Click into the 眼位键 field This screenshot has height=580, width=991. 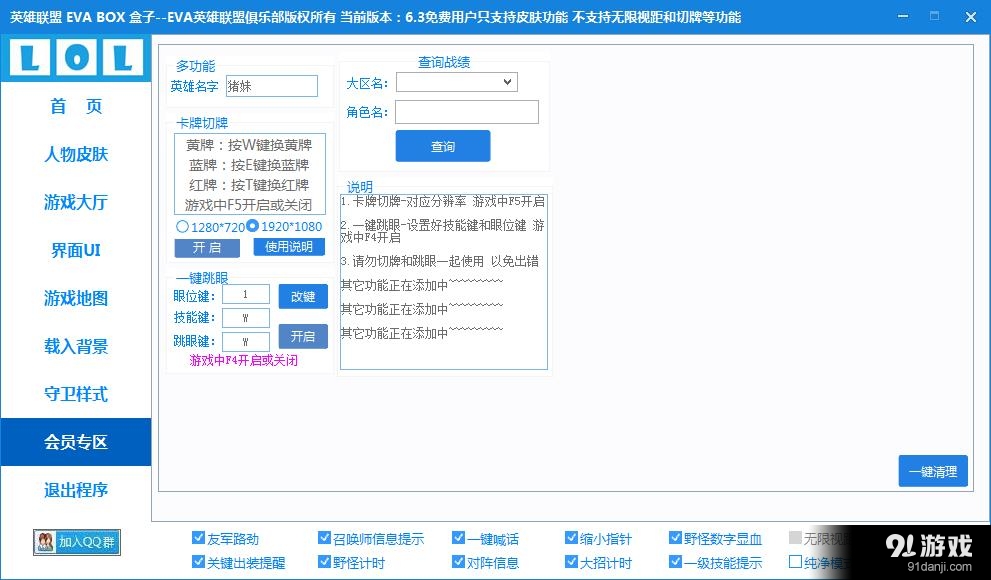click(246, 294)
